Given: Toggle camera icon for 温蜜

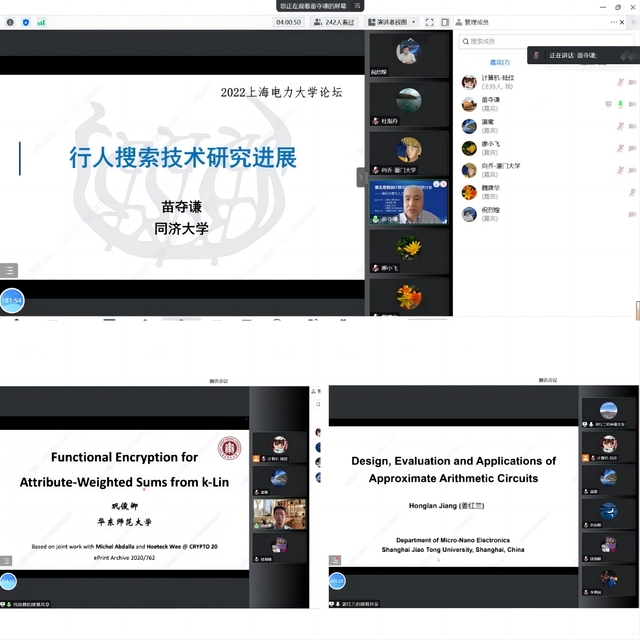Looking at the screenshot, I should point(632,126).
